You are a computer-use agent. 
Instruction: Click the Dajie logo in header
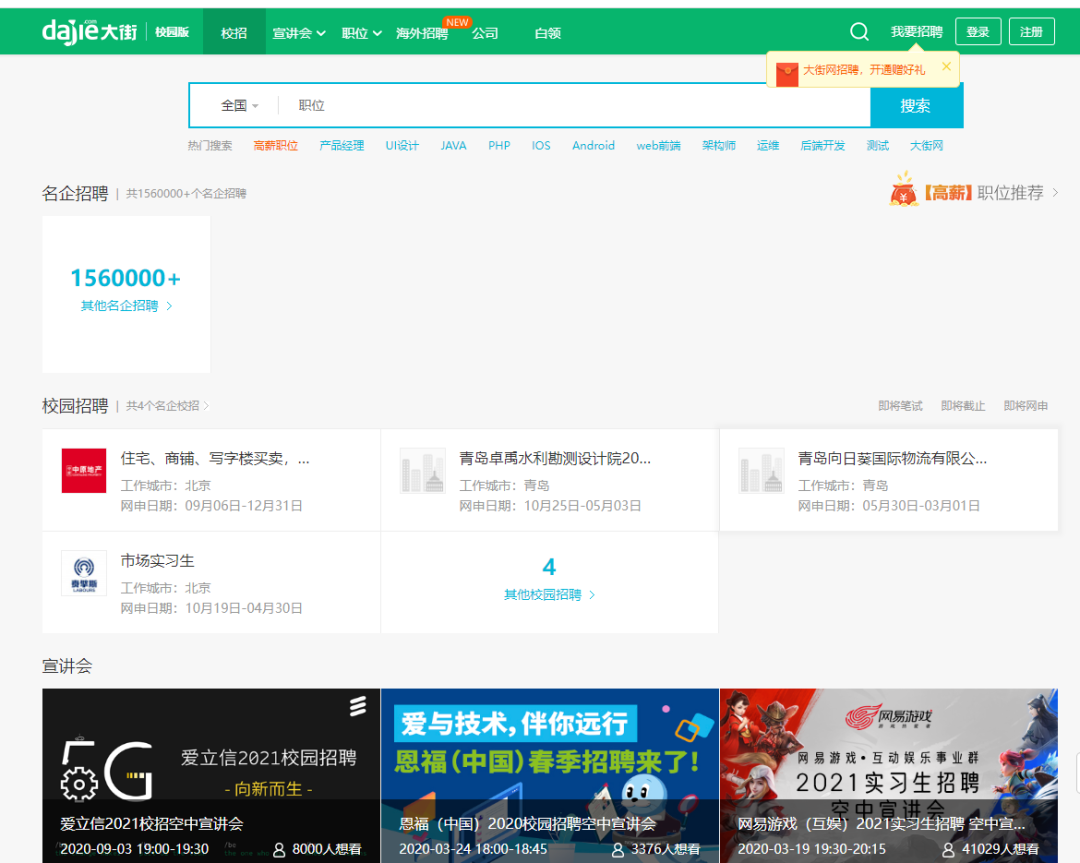click(x=90, y=32)
